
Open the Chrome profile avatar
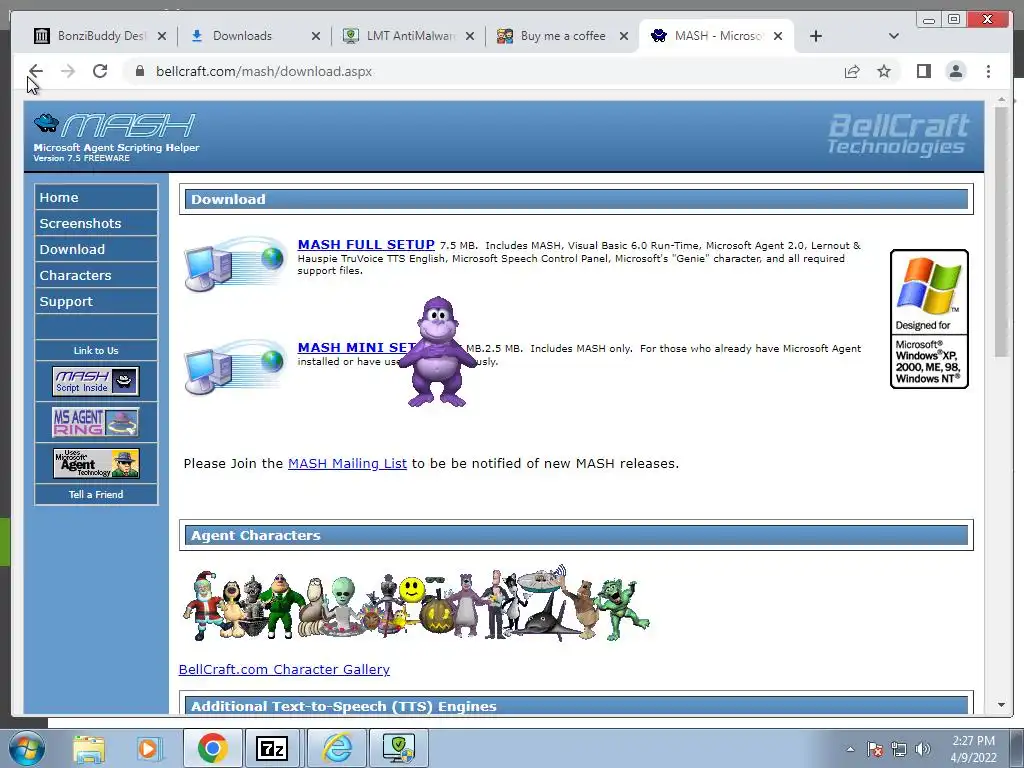pos(956,71)
